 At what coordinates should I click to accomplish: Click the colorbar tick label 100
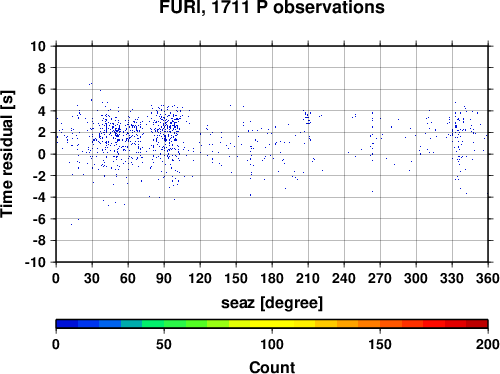click(x=272, y=344)
